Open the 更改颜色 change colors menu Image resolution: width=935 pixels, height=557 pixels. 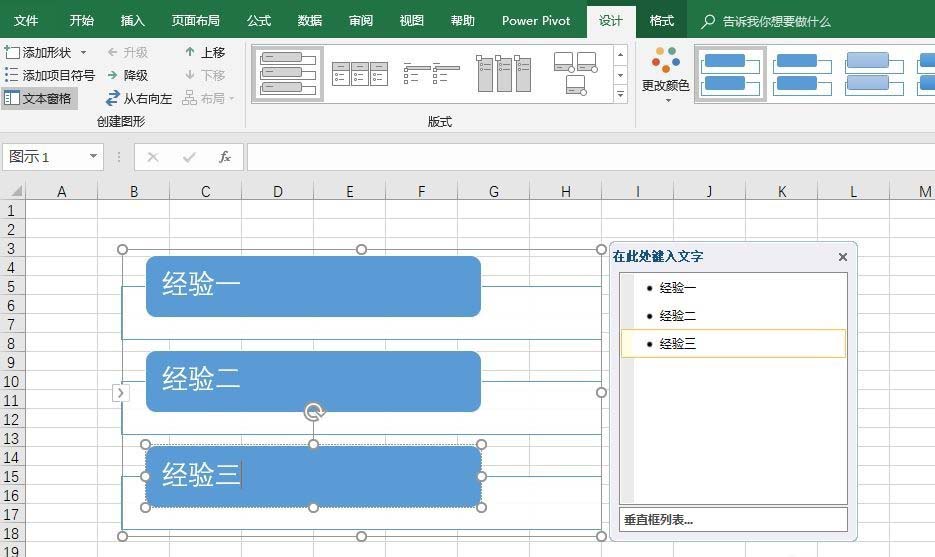click(x=665, y=74)
